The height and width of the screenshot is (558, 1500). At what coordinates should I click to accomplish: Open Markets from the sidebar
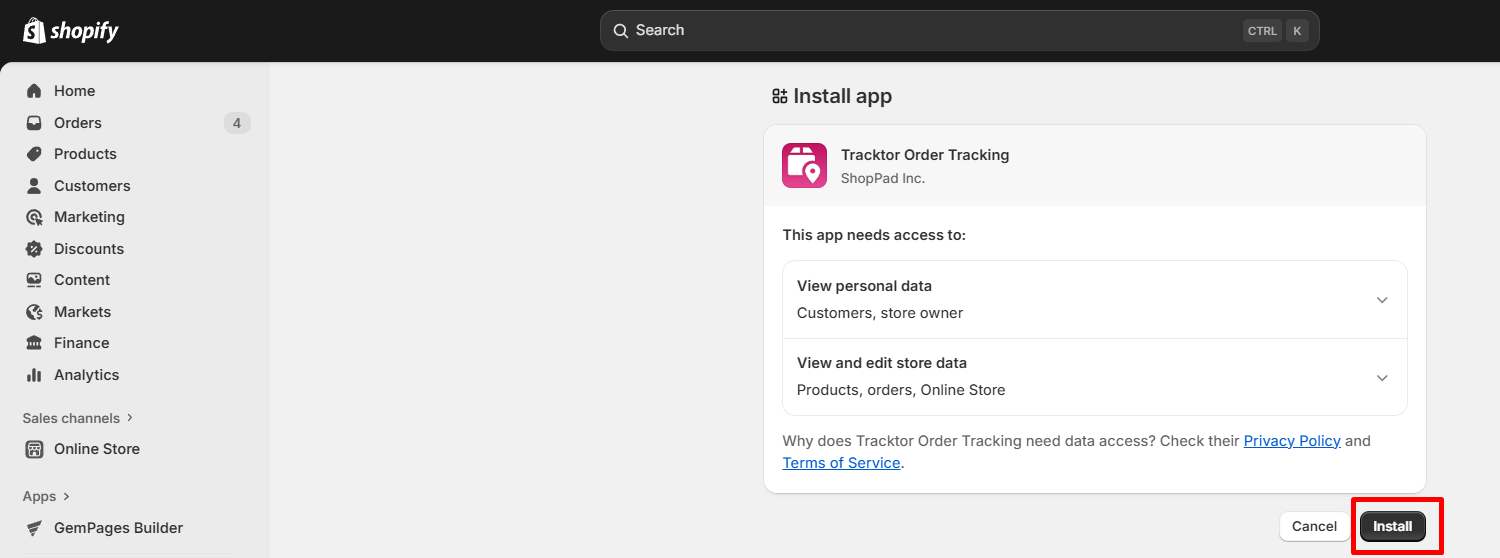(x=82, y=312)
